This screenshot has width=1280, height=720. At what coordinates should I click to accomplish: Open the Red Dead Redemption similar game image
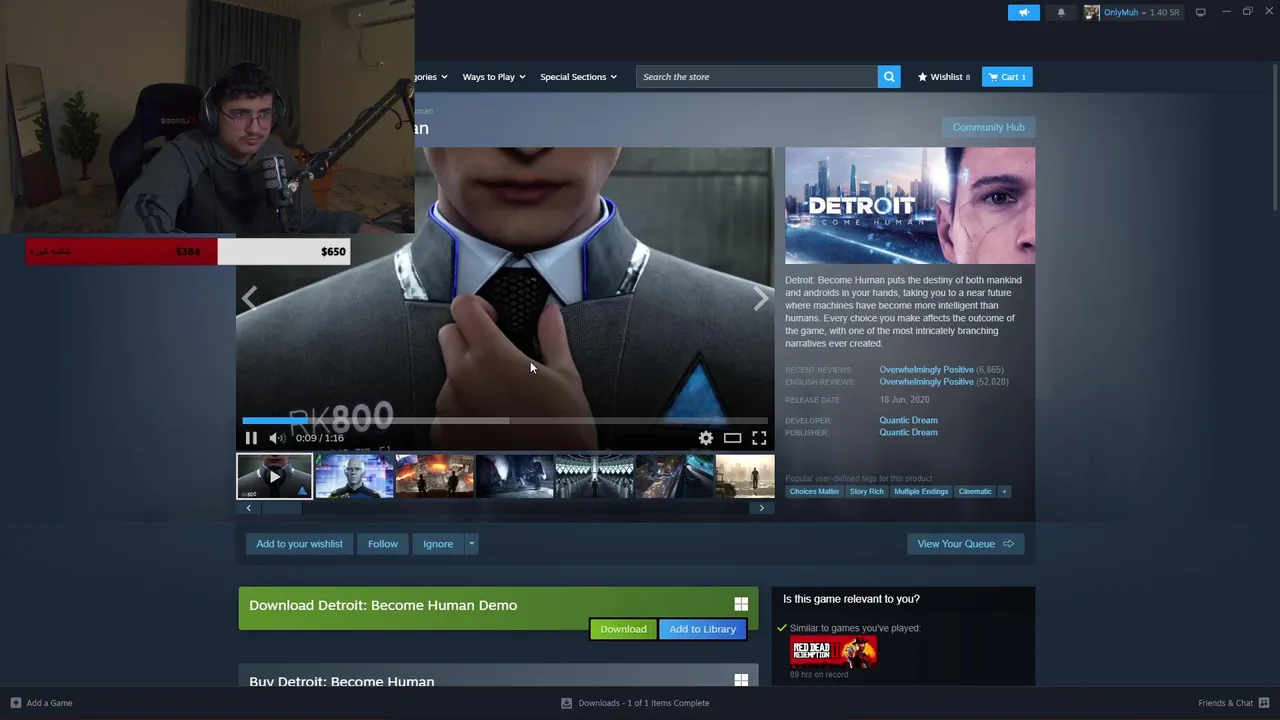(x=833, y=653)
